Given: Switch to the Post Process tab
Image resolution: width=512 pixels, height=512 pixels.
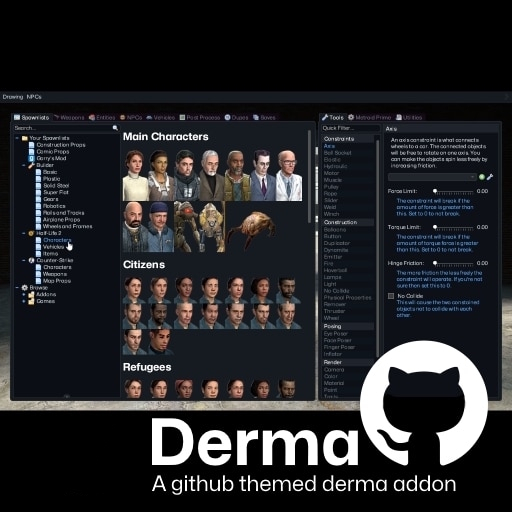Looking at the screenshot, I should point(200,117).
